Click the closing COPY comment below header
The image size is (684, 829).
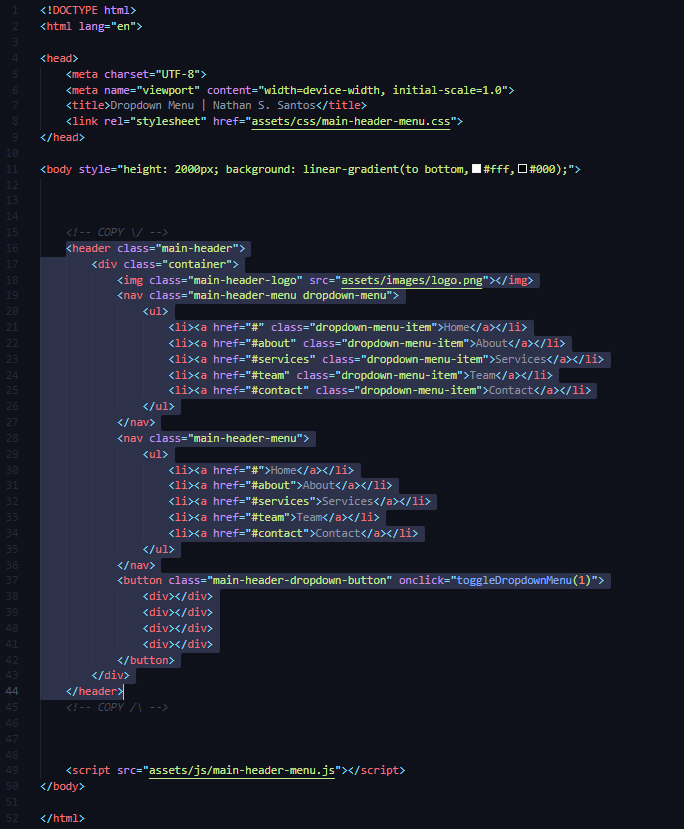(117, 707)
